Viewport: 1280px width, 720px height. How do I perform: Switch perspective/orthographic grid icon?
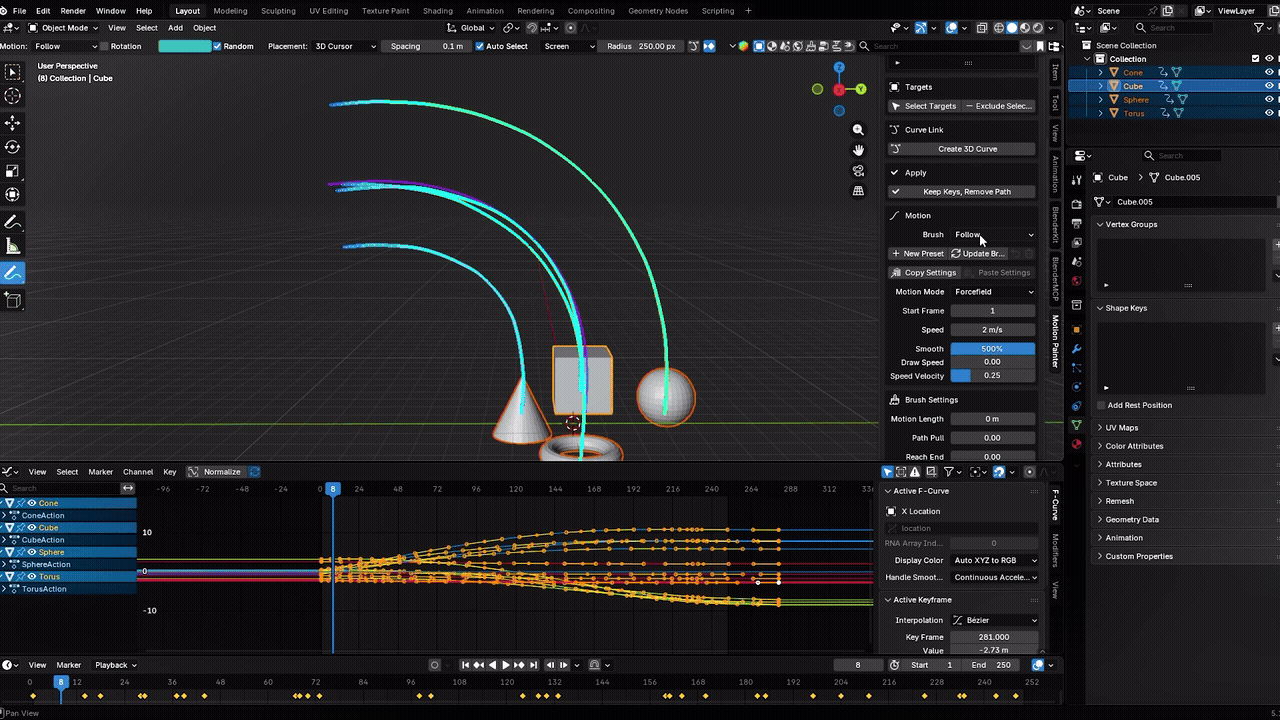tap(858, 190)
